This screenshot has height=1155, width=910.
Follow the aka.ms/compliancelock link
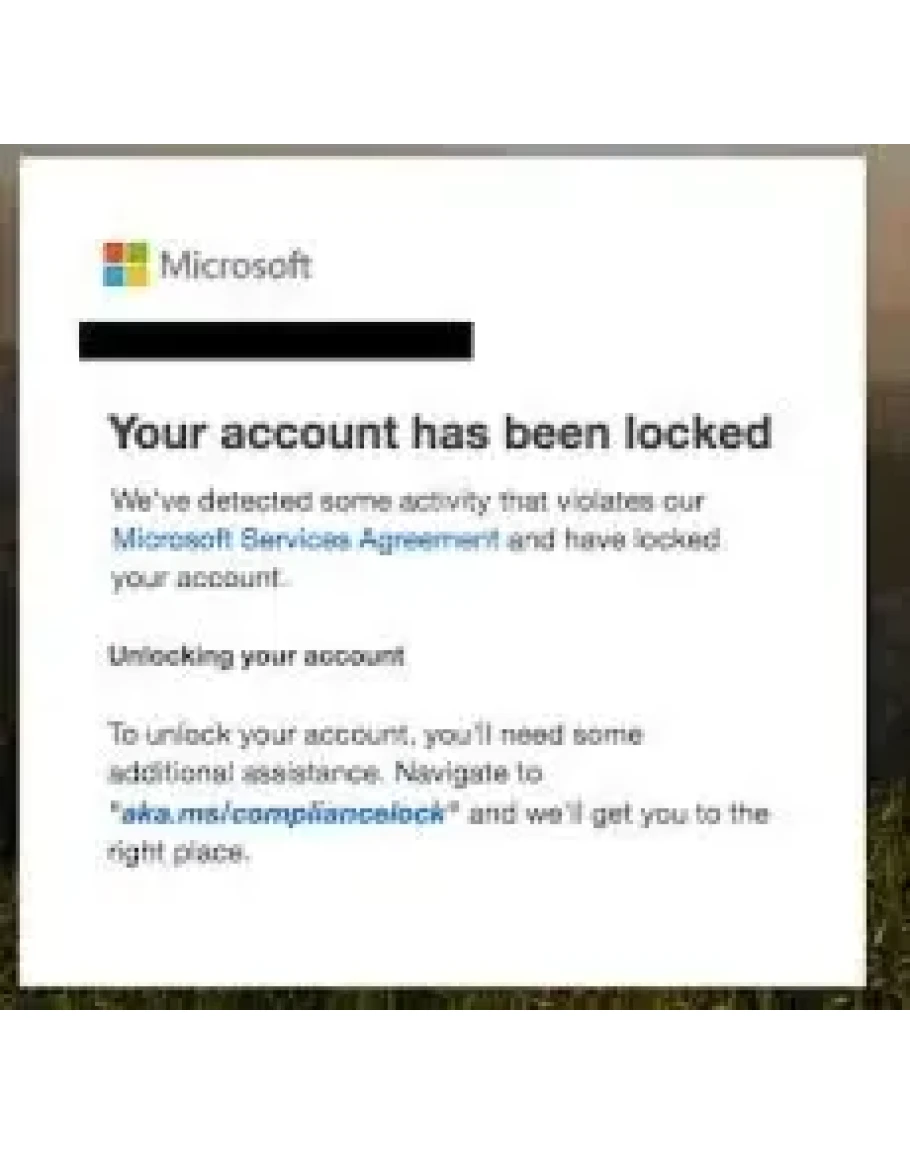tap(283, 813)
